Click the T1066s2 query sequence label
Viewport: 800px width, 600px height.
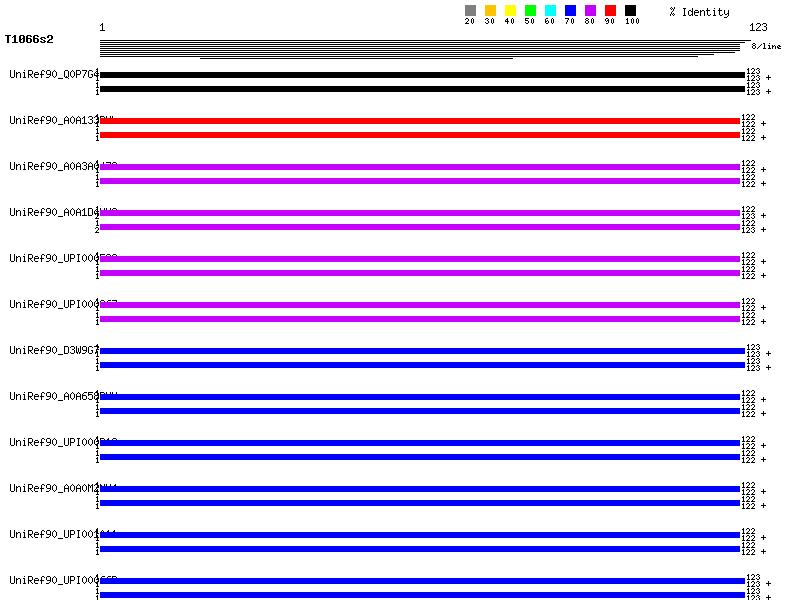[29, 40]
